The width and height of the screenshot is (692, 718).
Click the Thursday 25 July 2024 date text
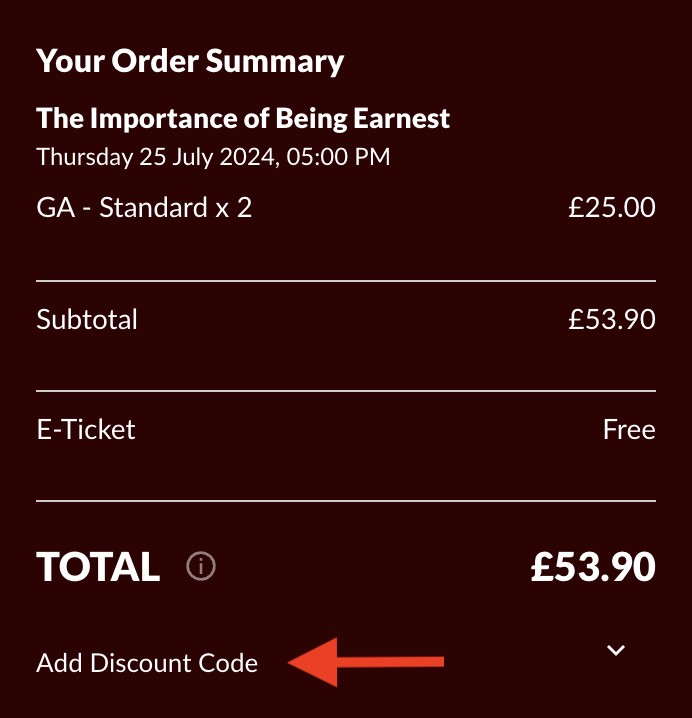[x=156, y=157]
